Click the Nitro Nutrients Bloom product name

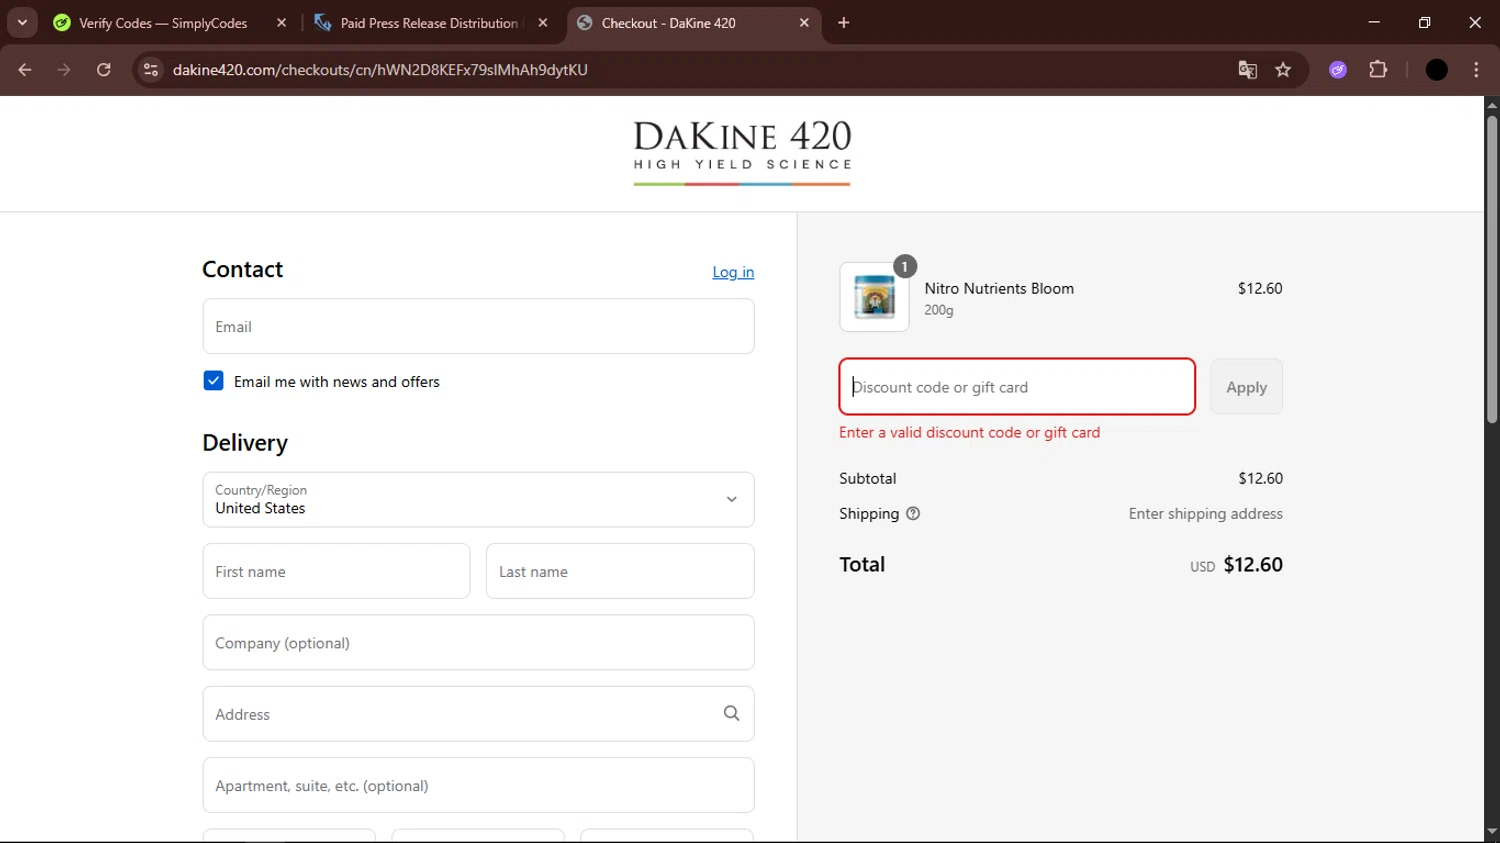click(999, 288)
